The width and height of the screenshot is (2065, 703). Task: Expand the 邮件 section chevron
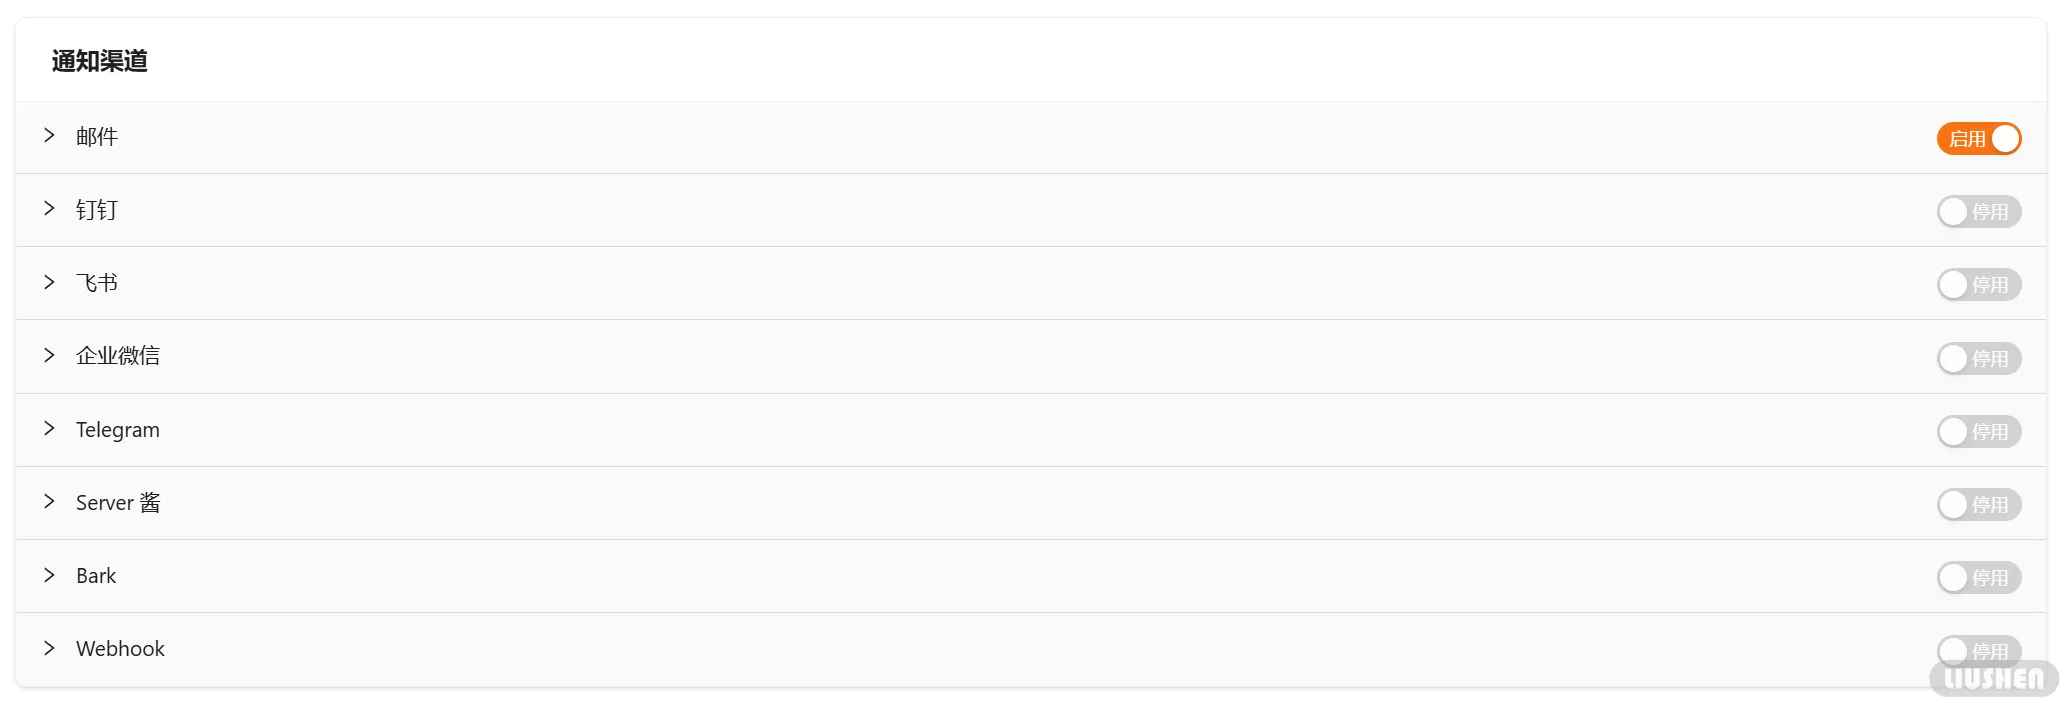49,136
